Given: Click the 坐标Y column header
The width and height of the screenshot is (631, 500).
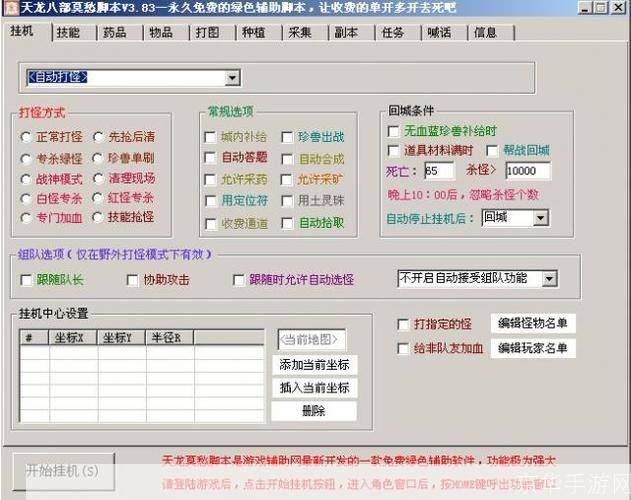Looking at the screenshot, I should point(121,338).
